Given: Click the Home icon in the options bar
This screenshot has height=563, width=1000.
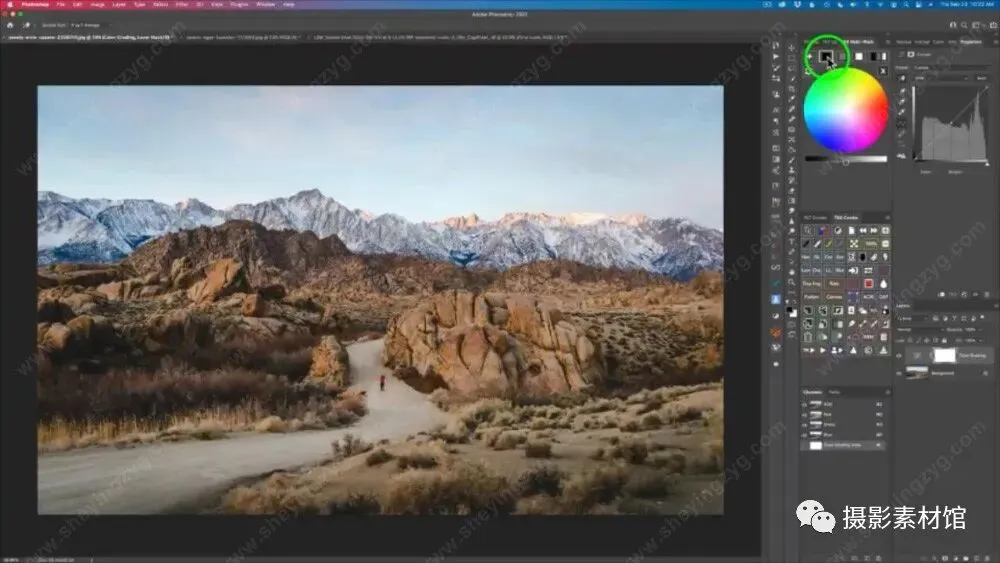Looking at the screenshot, I should (x=10, y=25).
